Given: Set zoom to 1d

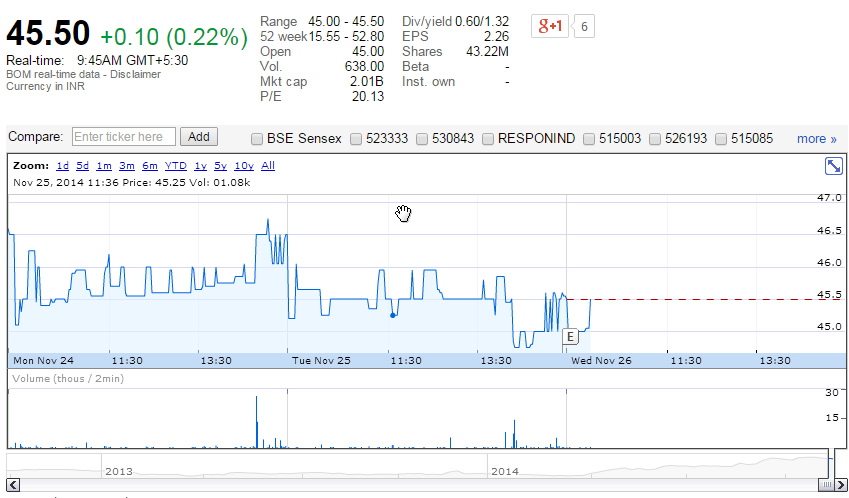Looking at the screenshot, I should 62,166.
